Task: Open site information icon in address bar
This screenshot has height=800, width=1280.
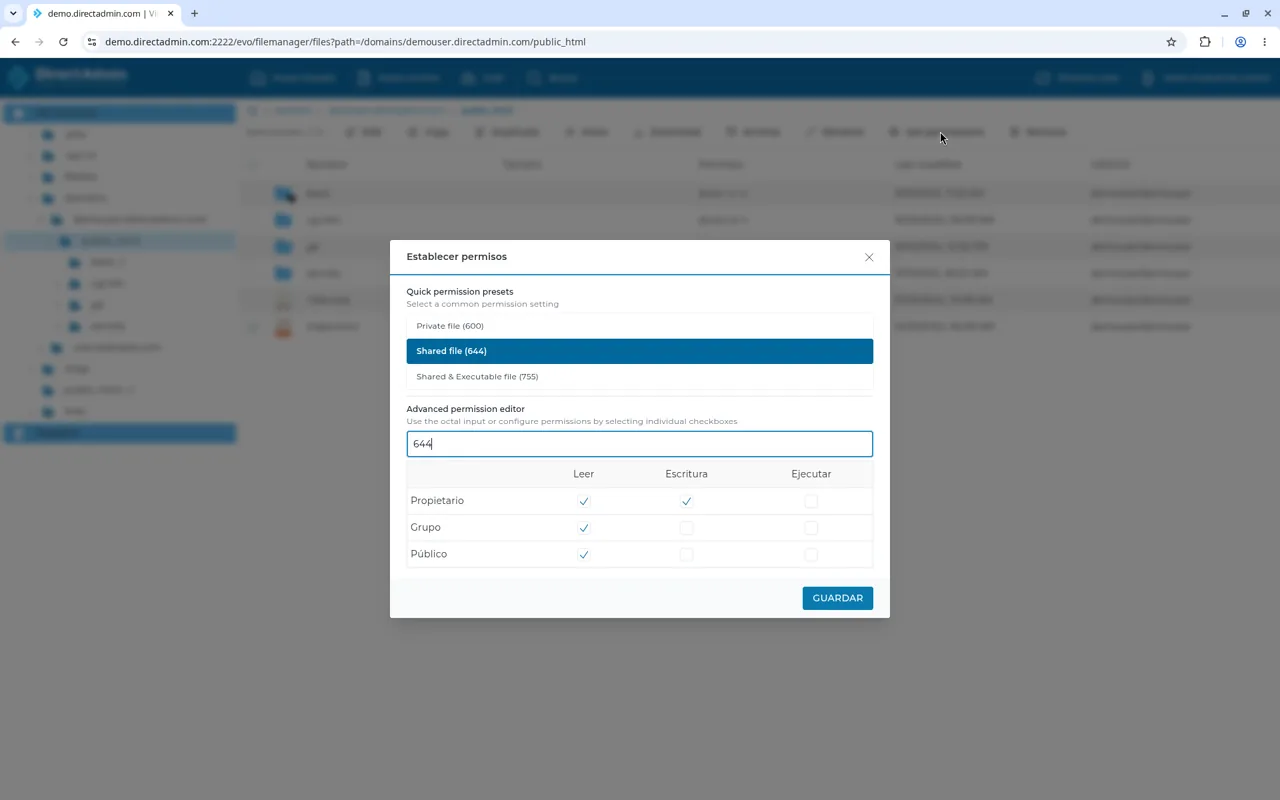Action: click(x=91, y=42)
